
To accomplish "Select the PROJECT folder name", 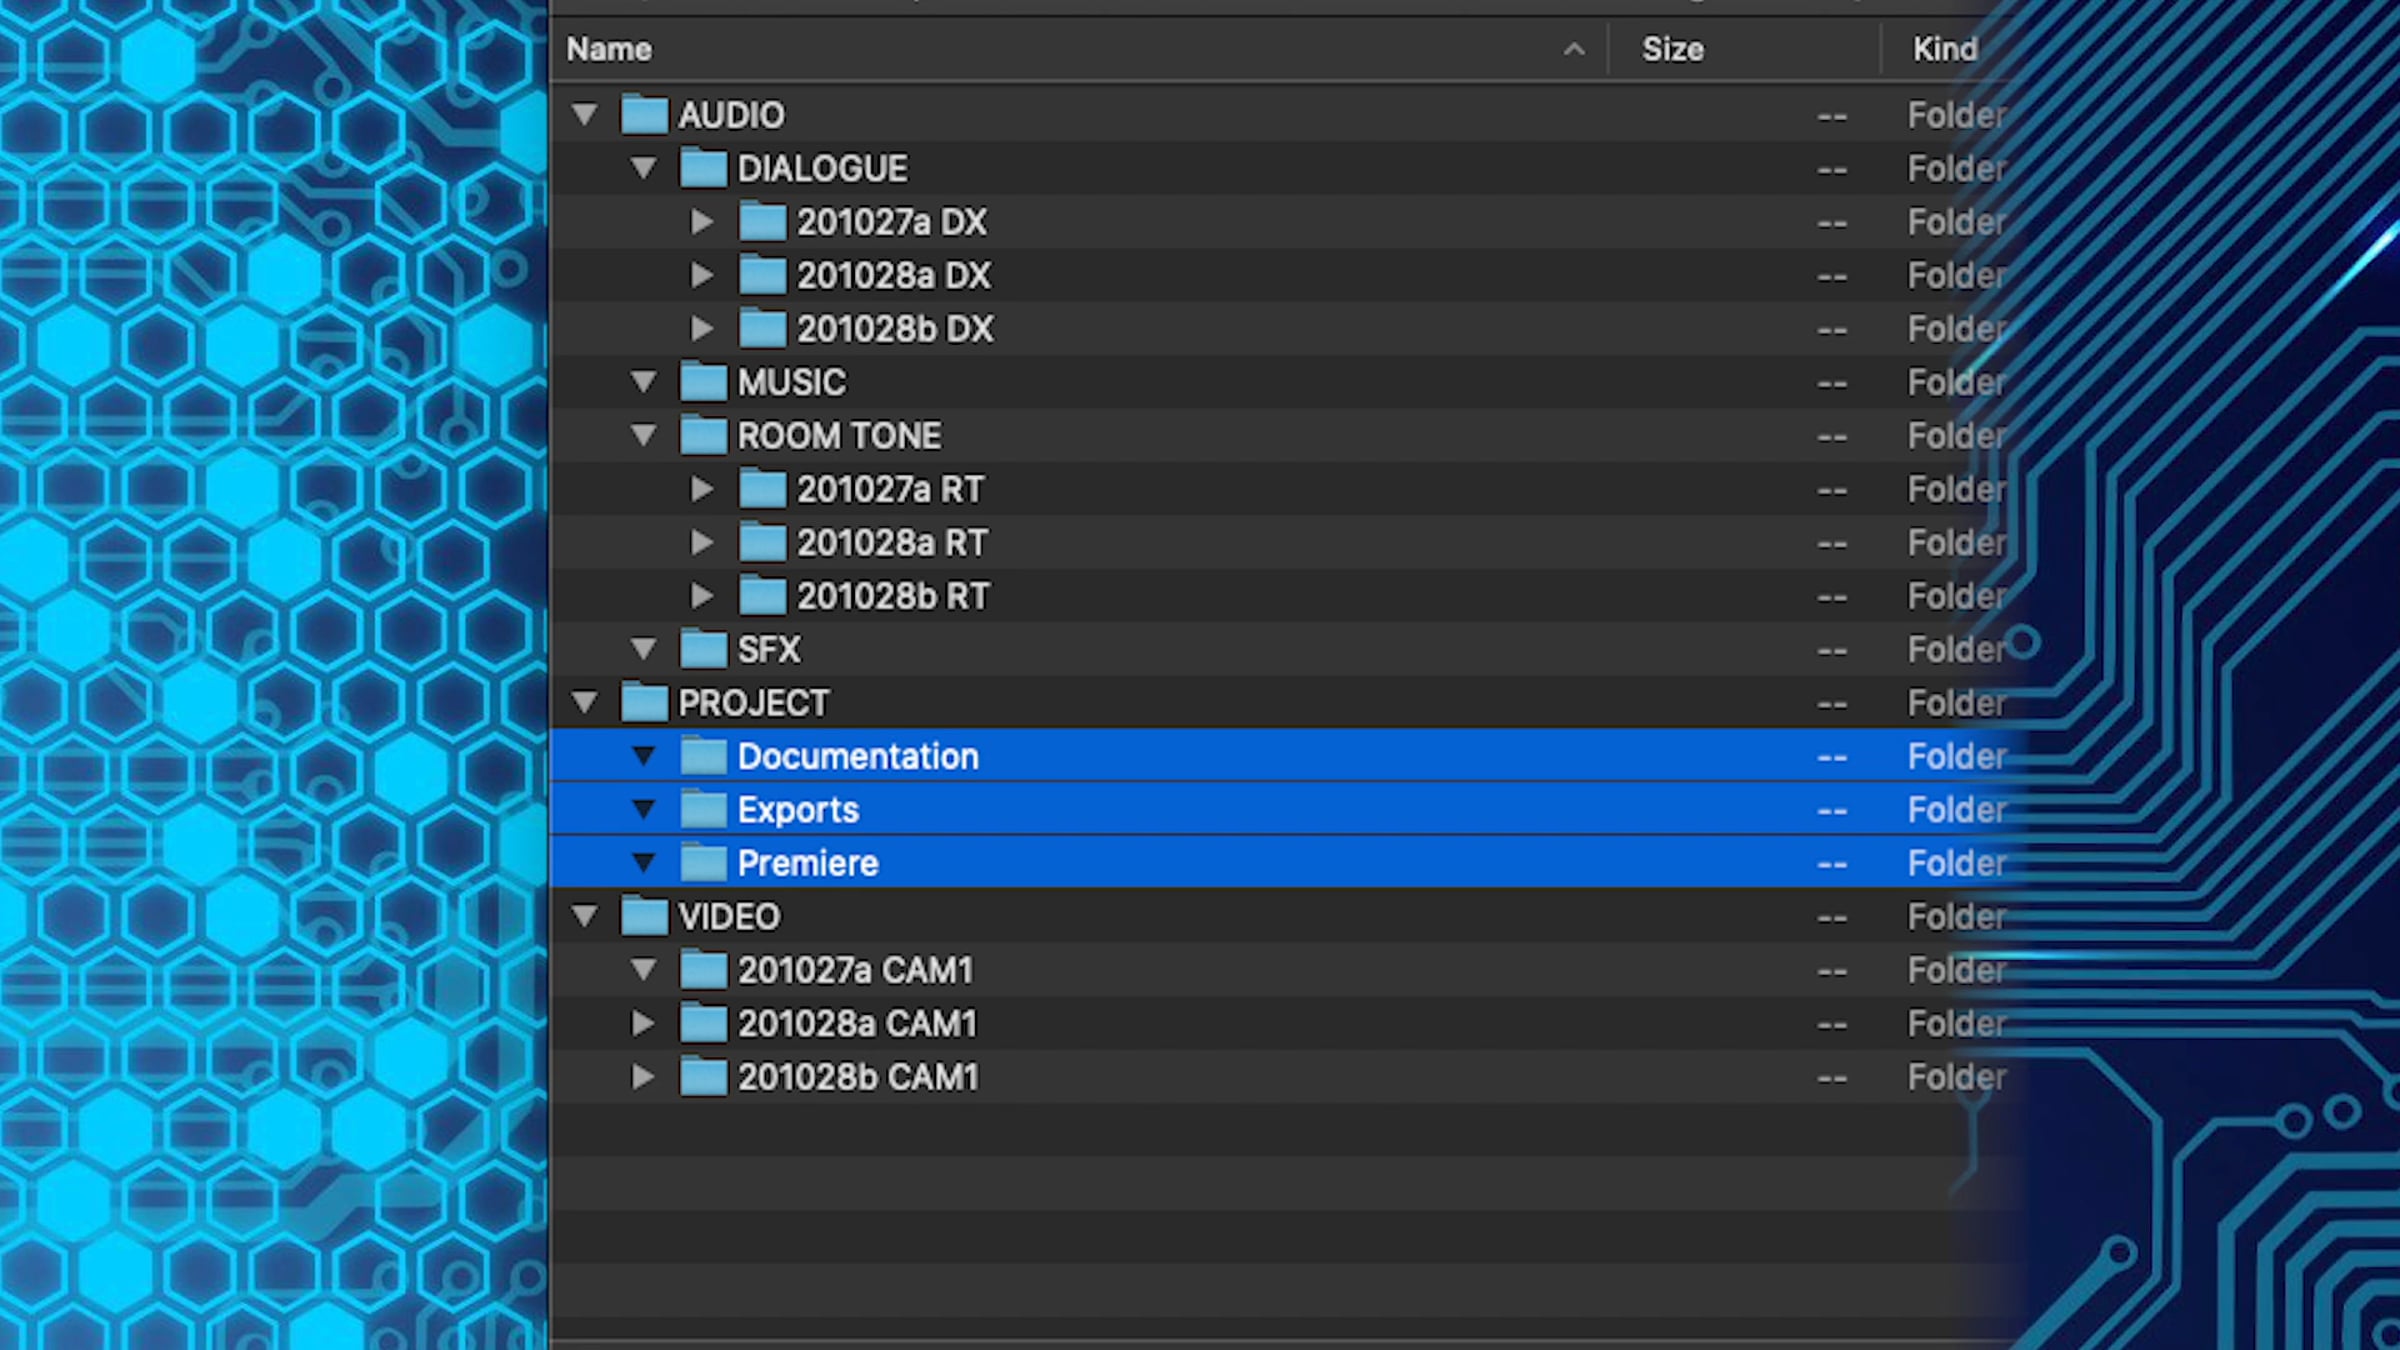I will point(754,704).
